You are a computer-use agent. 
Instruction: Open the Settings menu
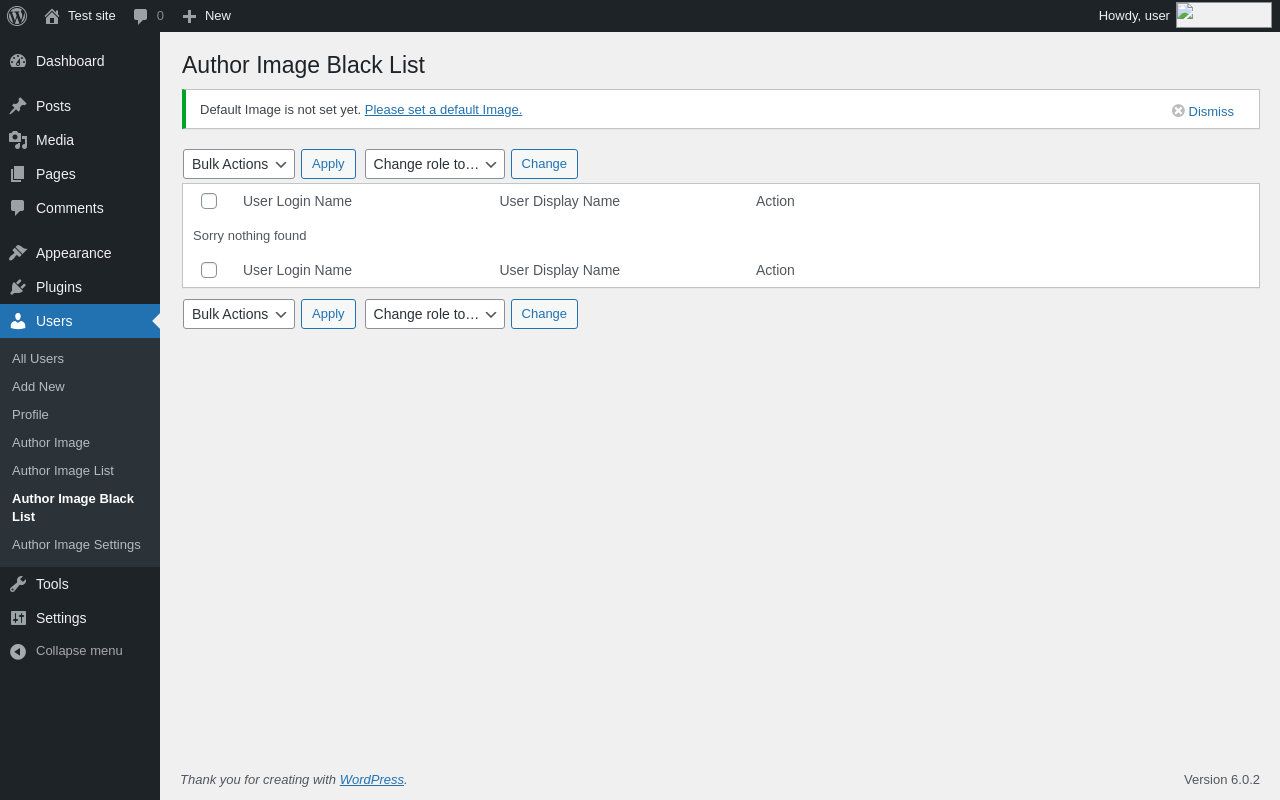coord(80,618)
